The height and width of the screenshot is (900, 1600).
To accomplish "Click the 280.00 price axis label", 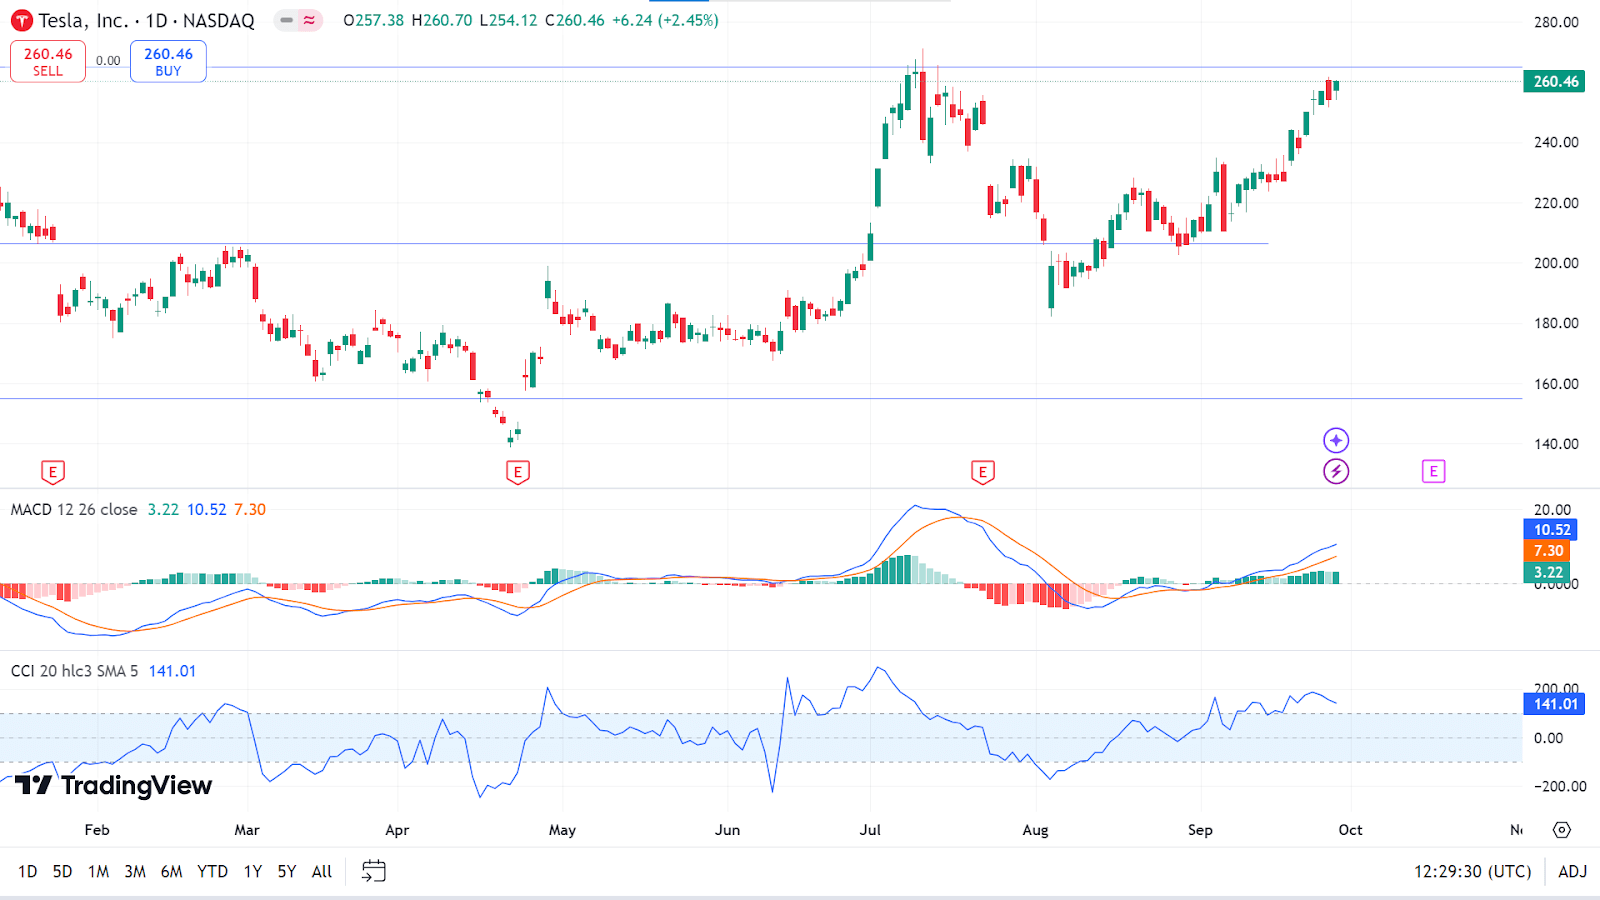I will tap(1556, 22).
